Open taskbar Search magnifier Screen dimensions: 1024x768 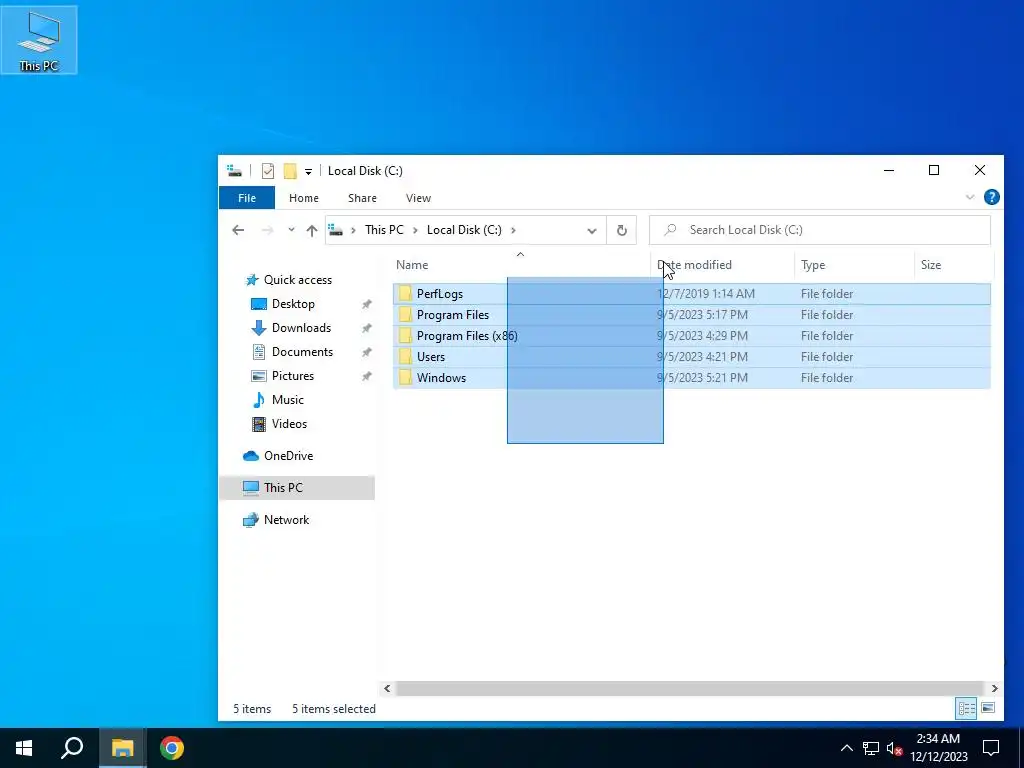(72, 748)
